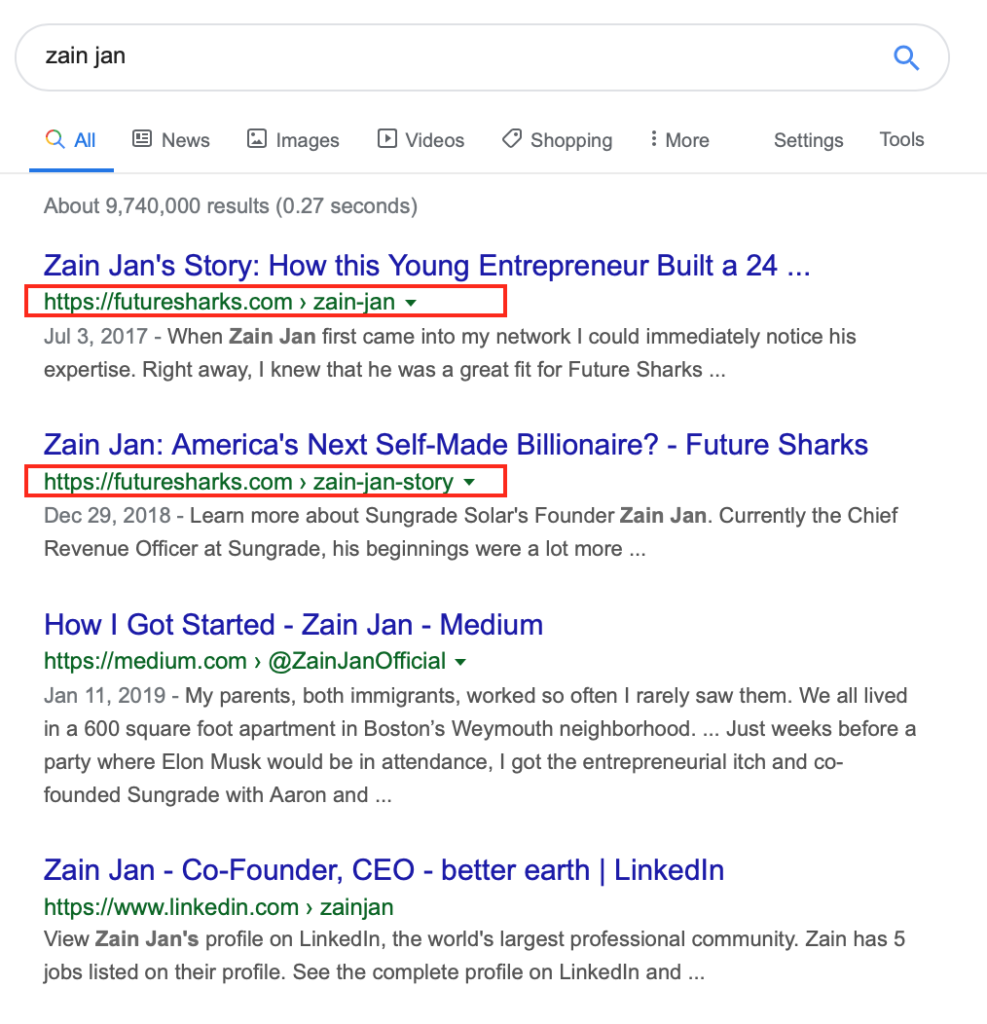Screen dimensions: 987x1024
Task: Click the Videos tab play icon
Action: pyautogui.click(x=387, y=138)
